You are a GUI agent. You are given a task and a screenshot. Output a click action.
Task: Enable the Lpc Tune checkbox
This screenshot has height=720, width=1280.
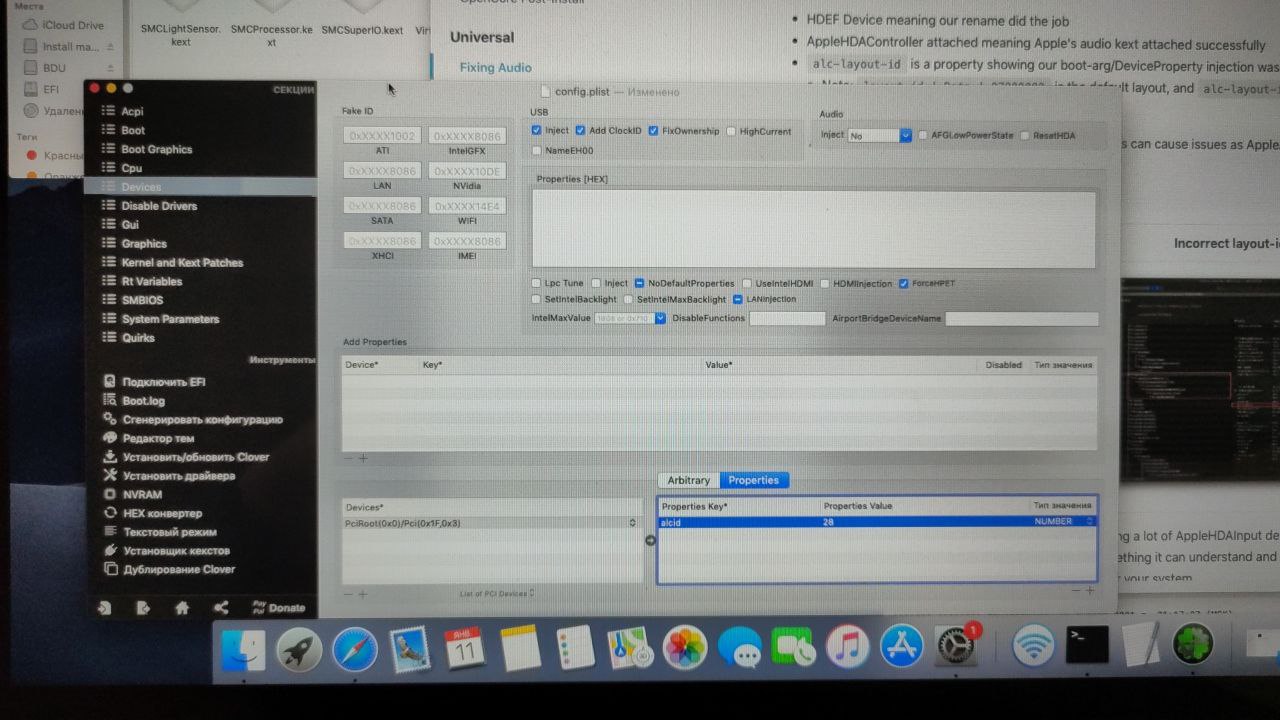[537, 284]
